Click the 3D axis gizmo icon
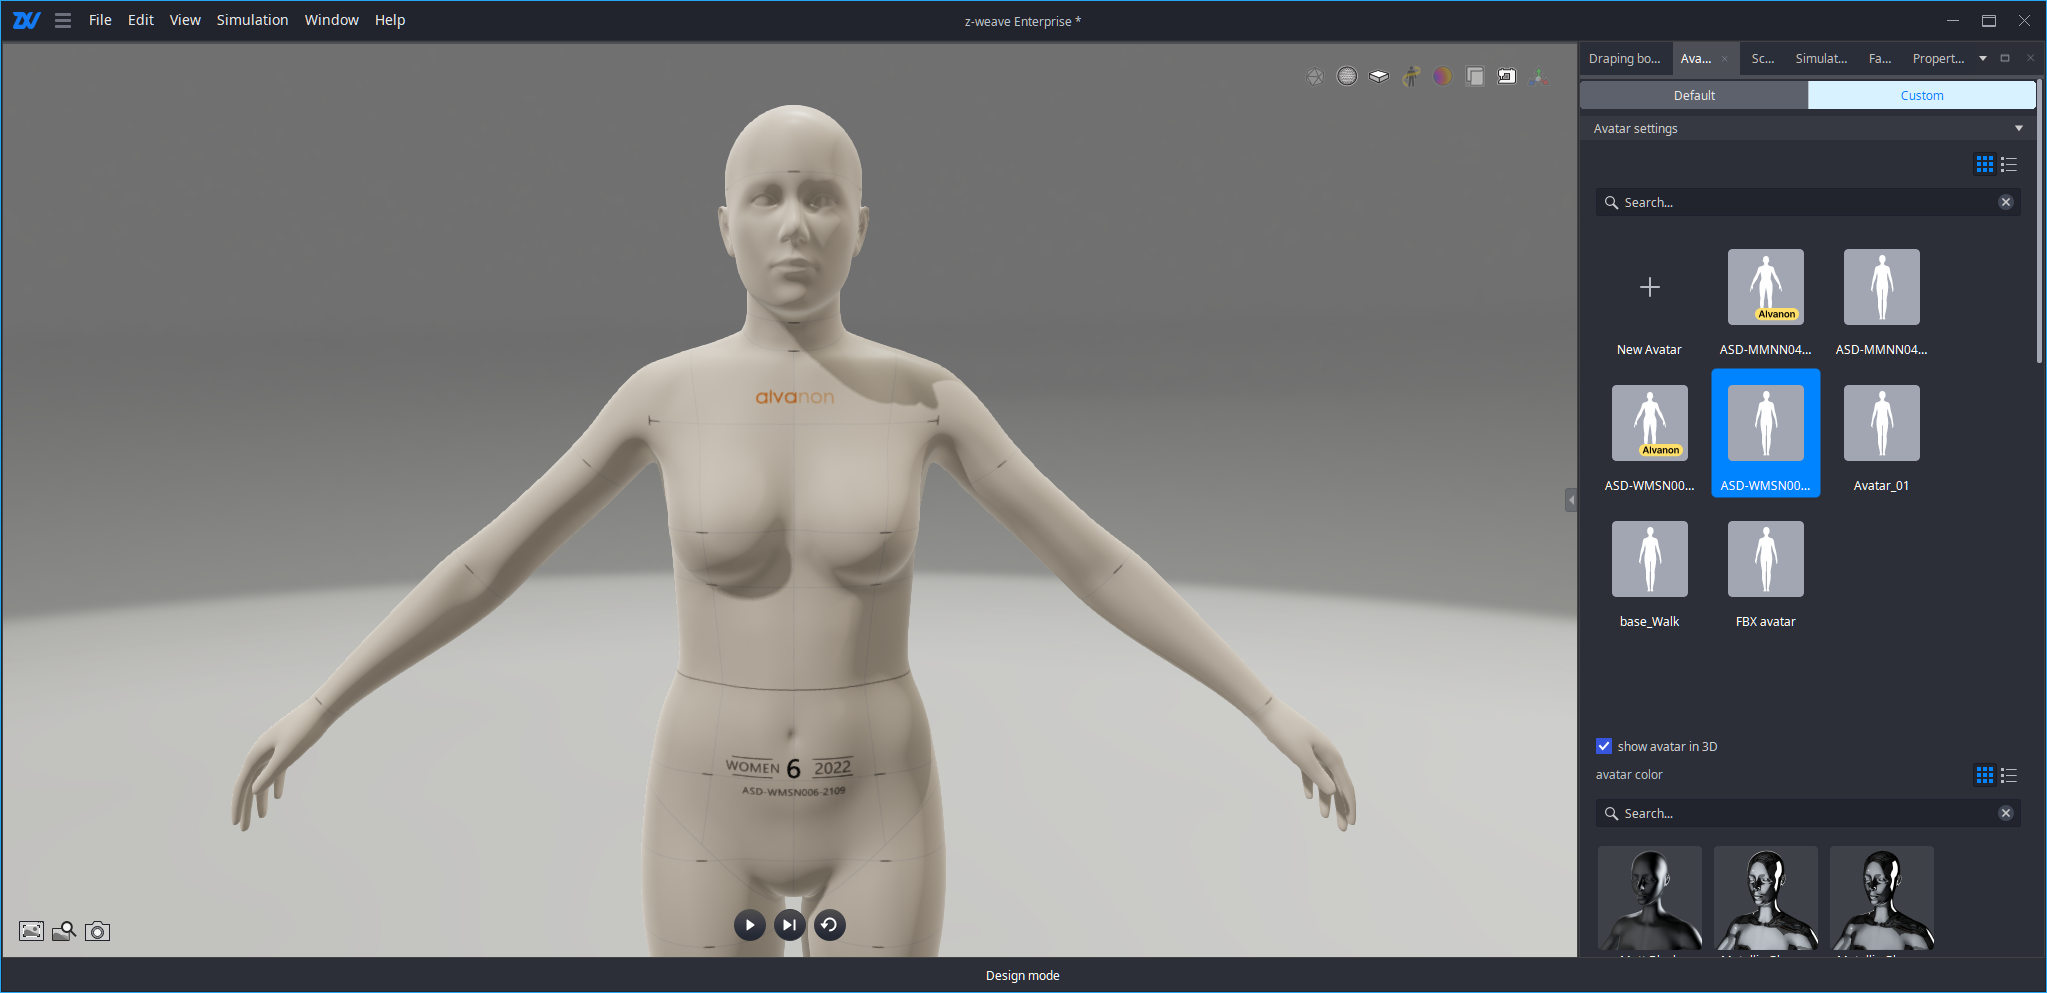 [1538, 76]
